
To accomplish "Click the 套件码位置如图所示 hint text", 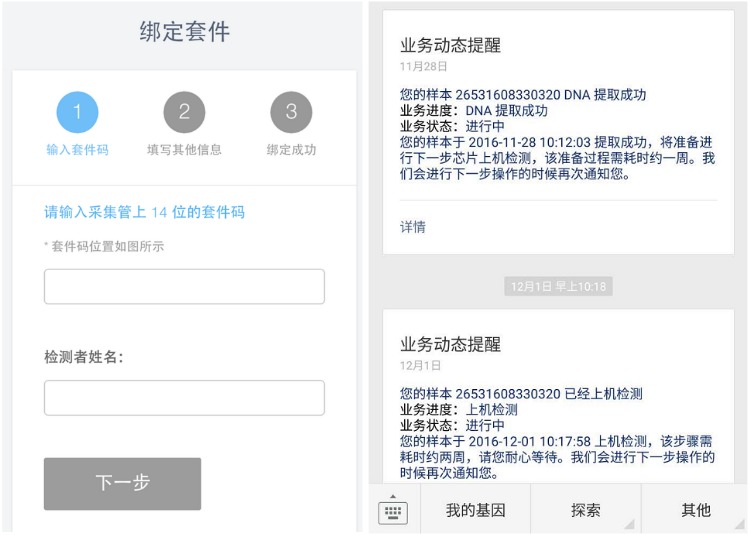I will tap(104, 246).
